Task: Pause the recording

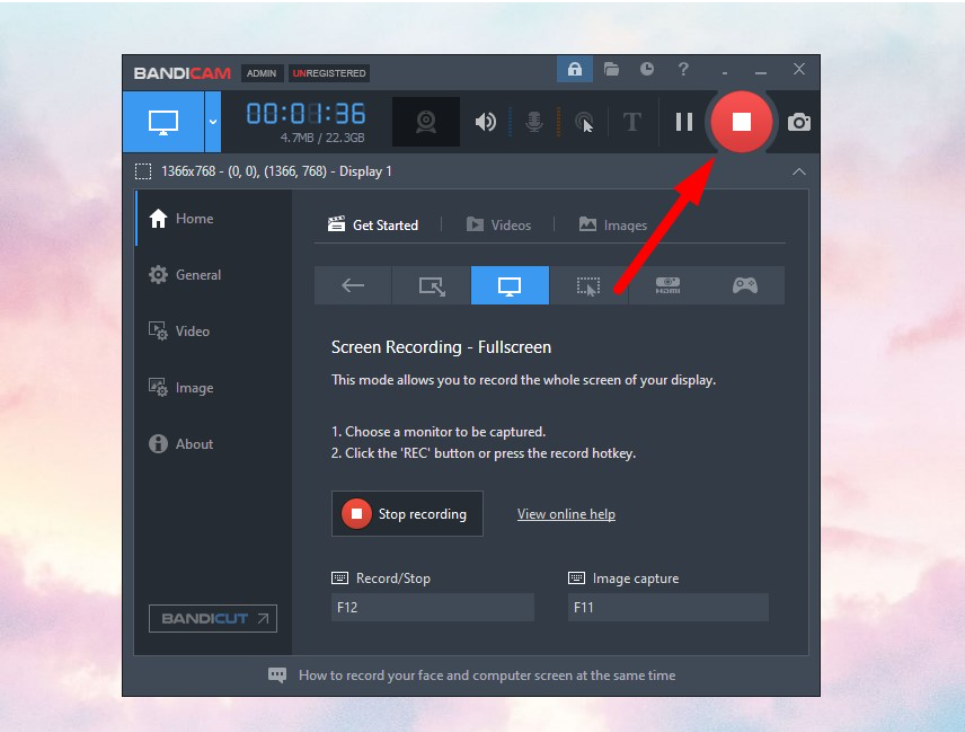Action: click(x=684, y=122)
